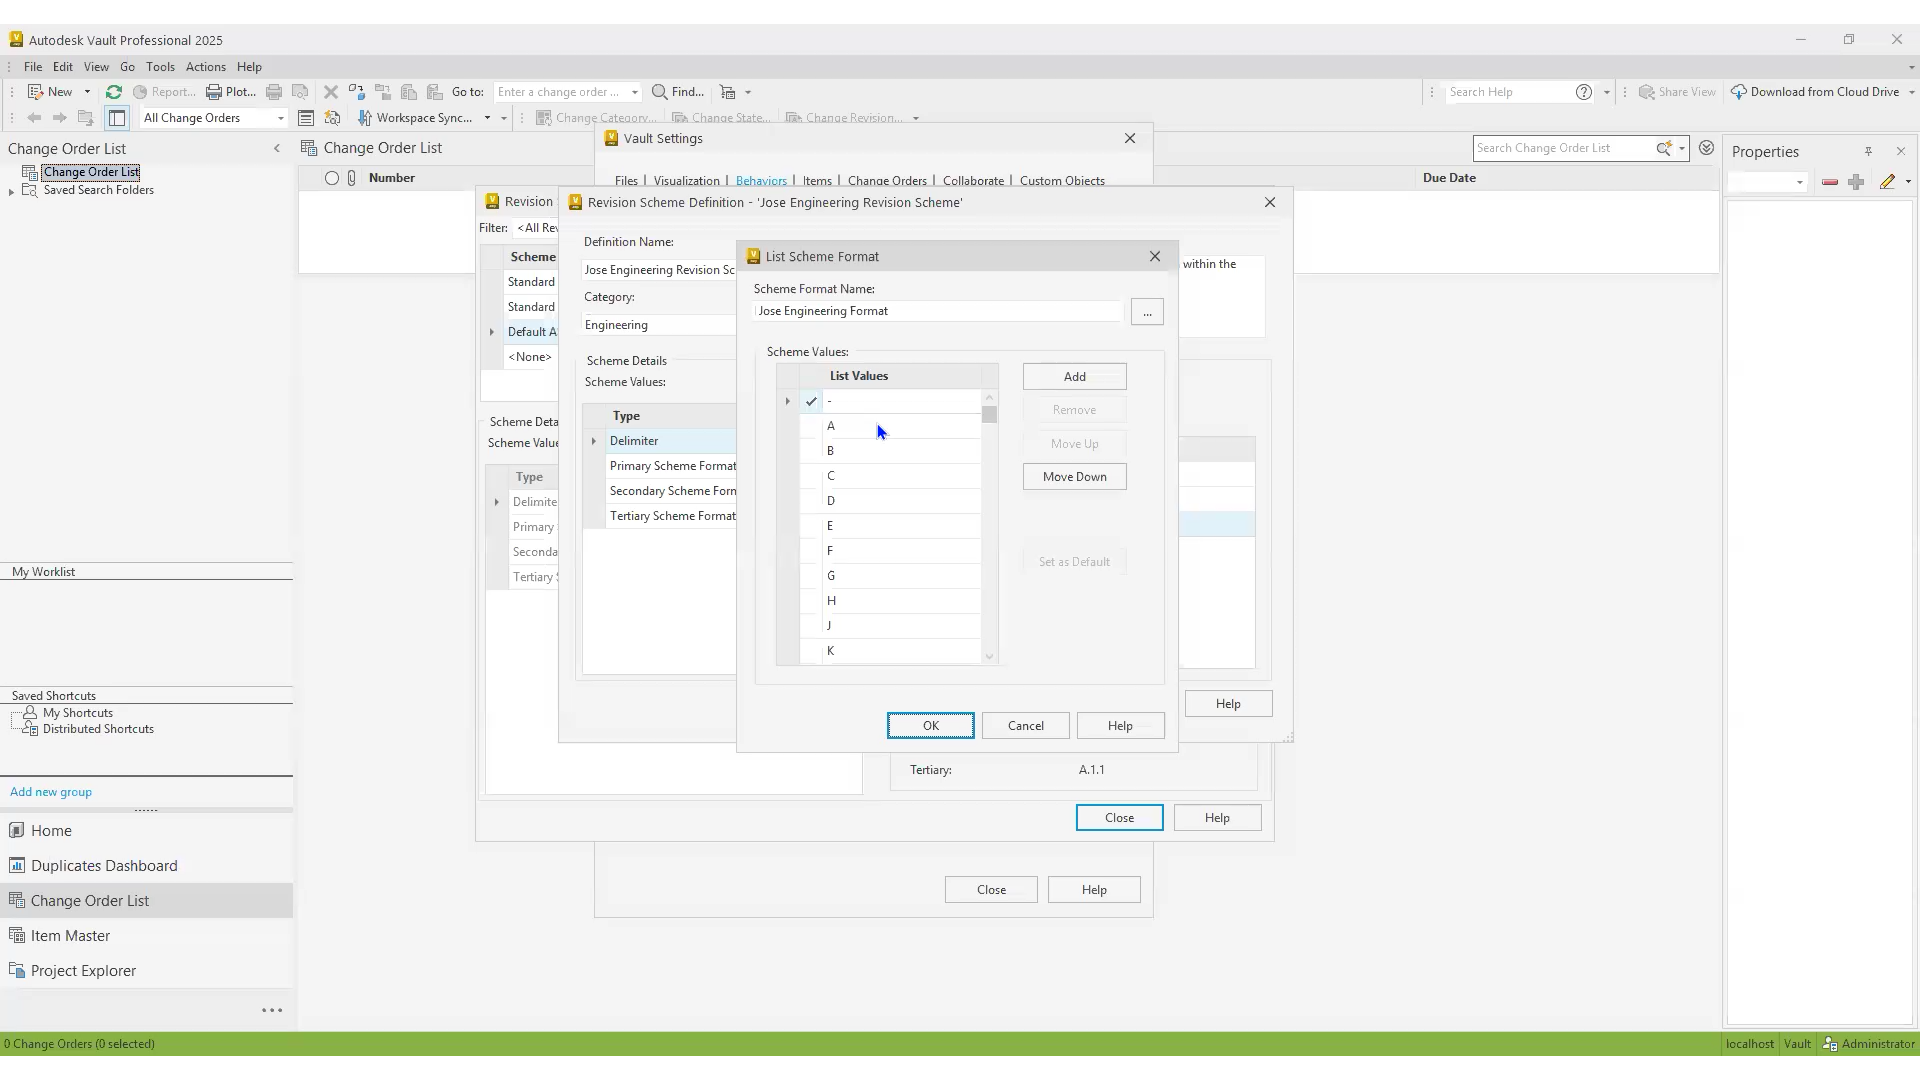Open the Actions menu

coord(206,67)
